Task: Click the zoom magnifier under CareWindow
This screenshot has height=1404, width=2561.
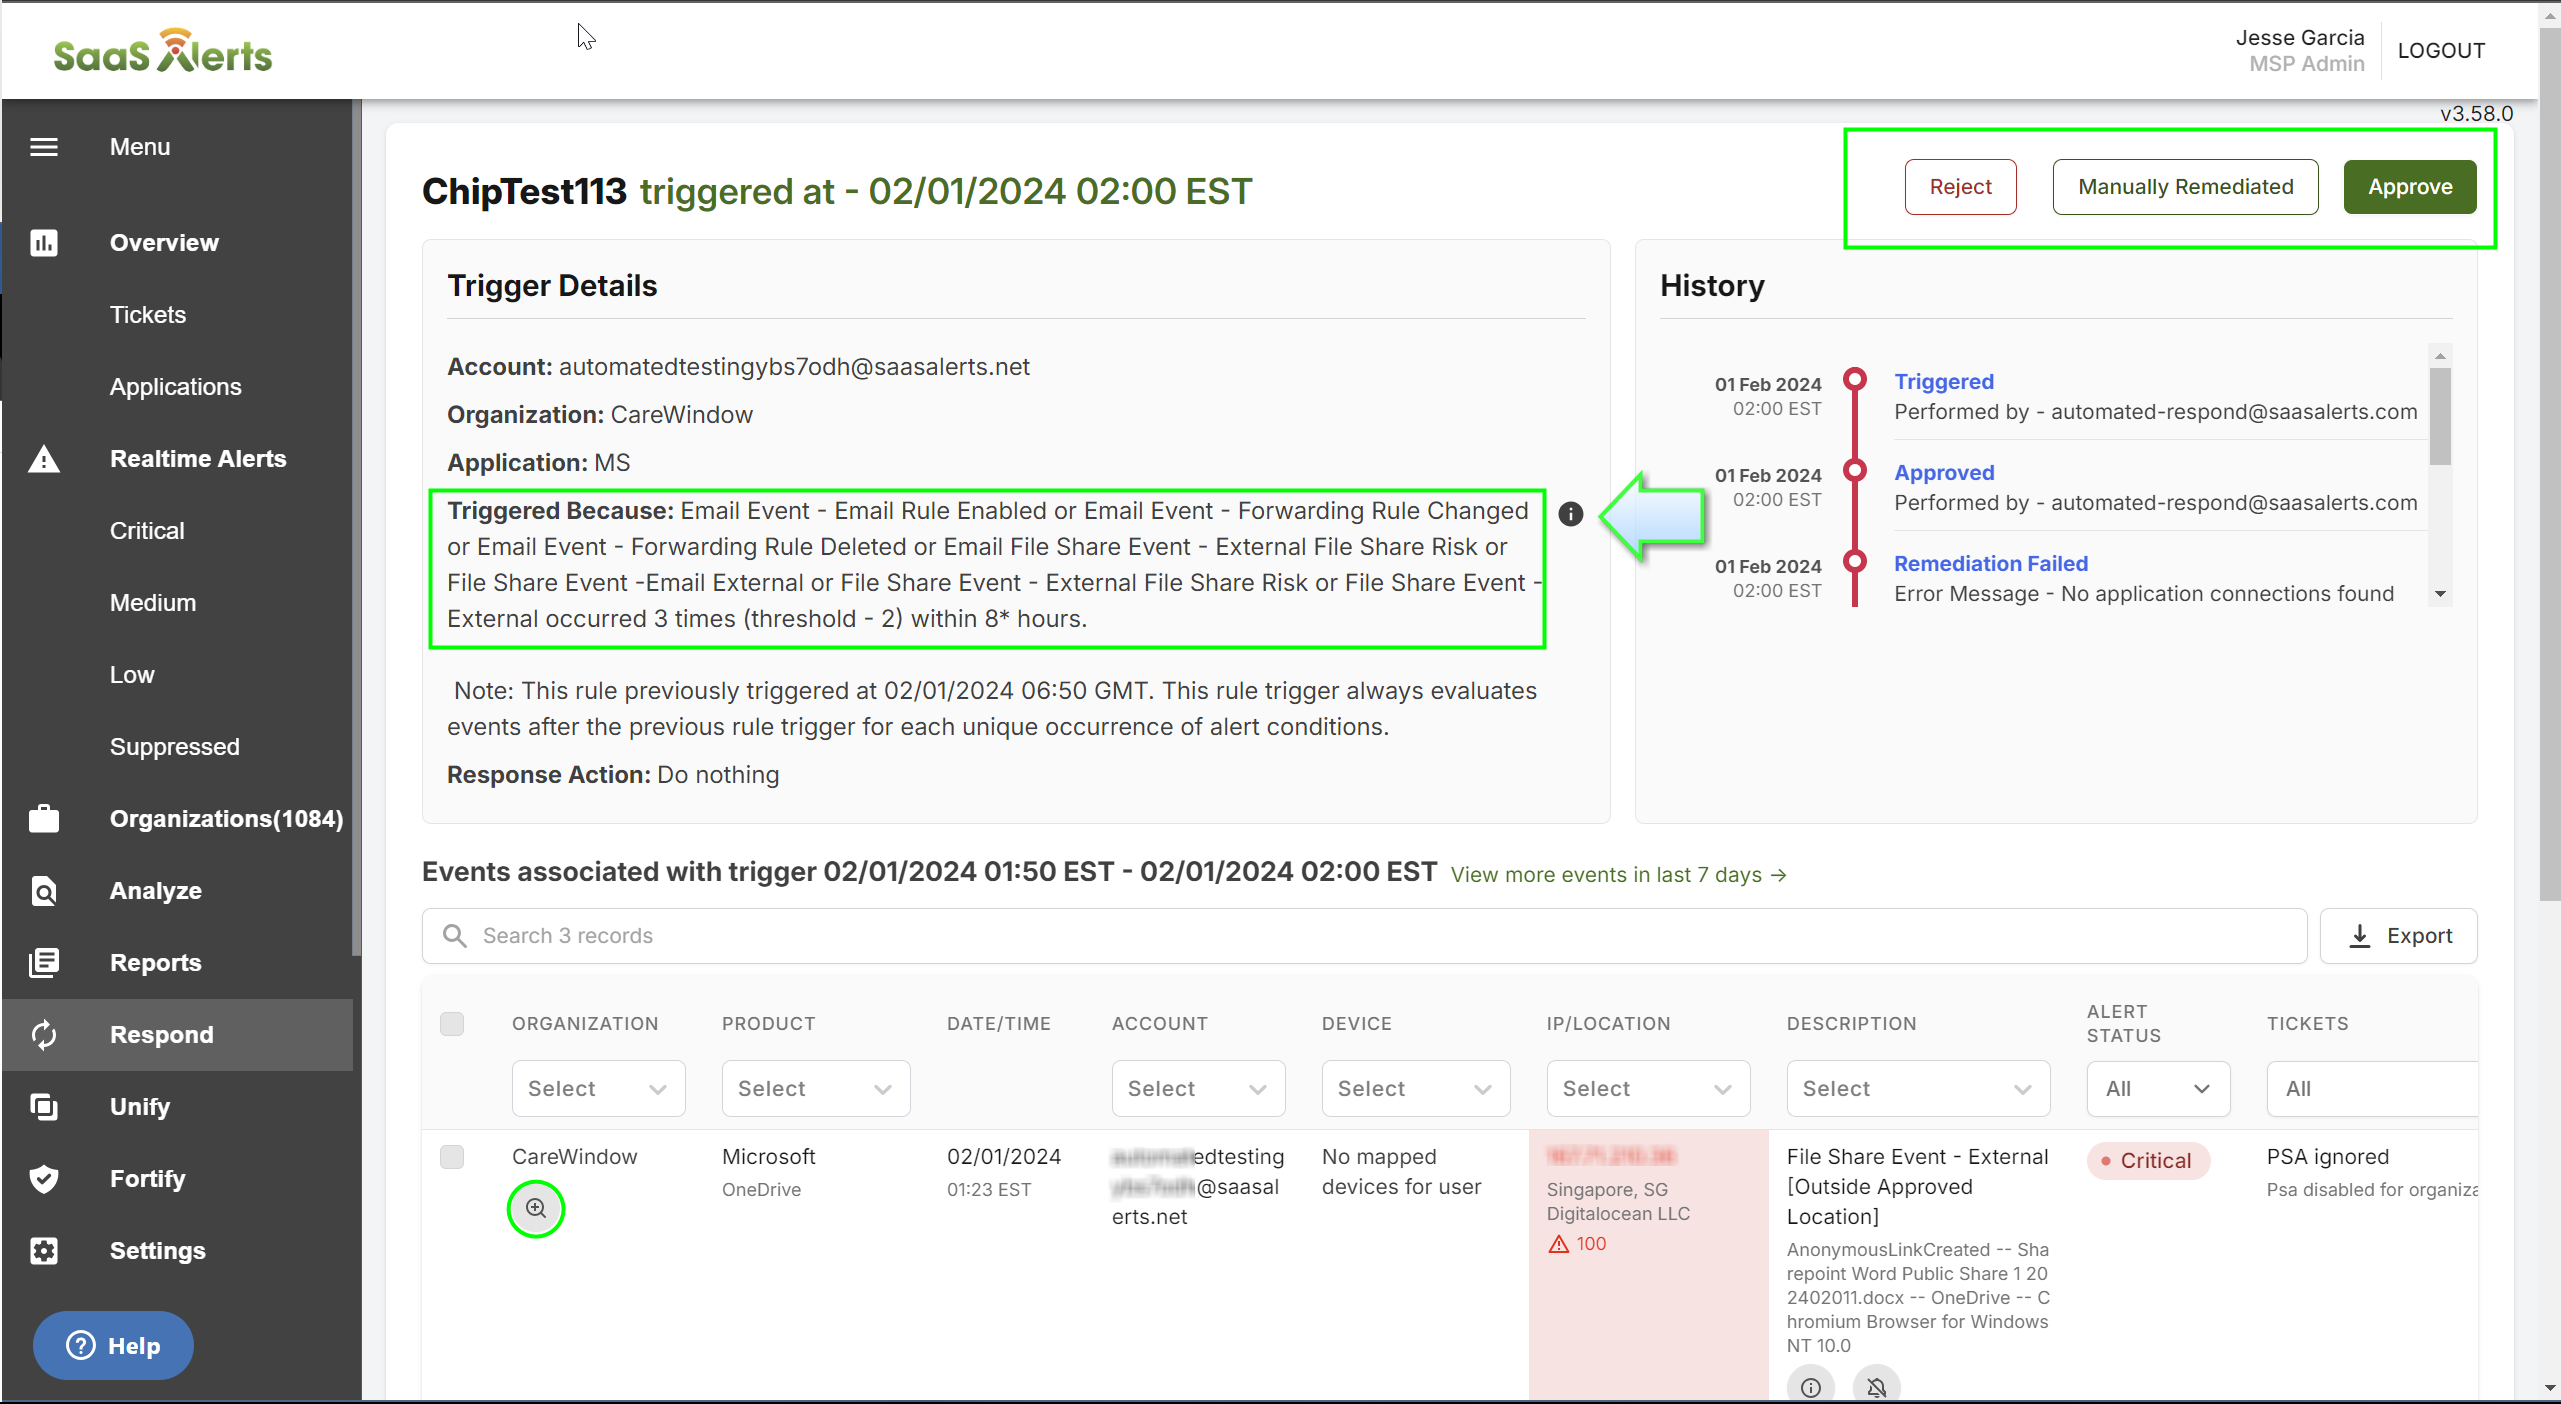Action: [536, 1208]
